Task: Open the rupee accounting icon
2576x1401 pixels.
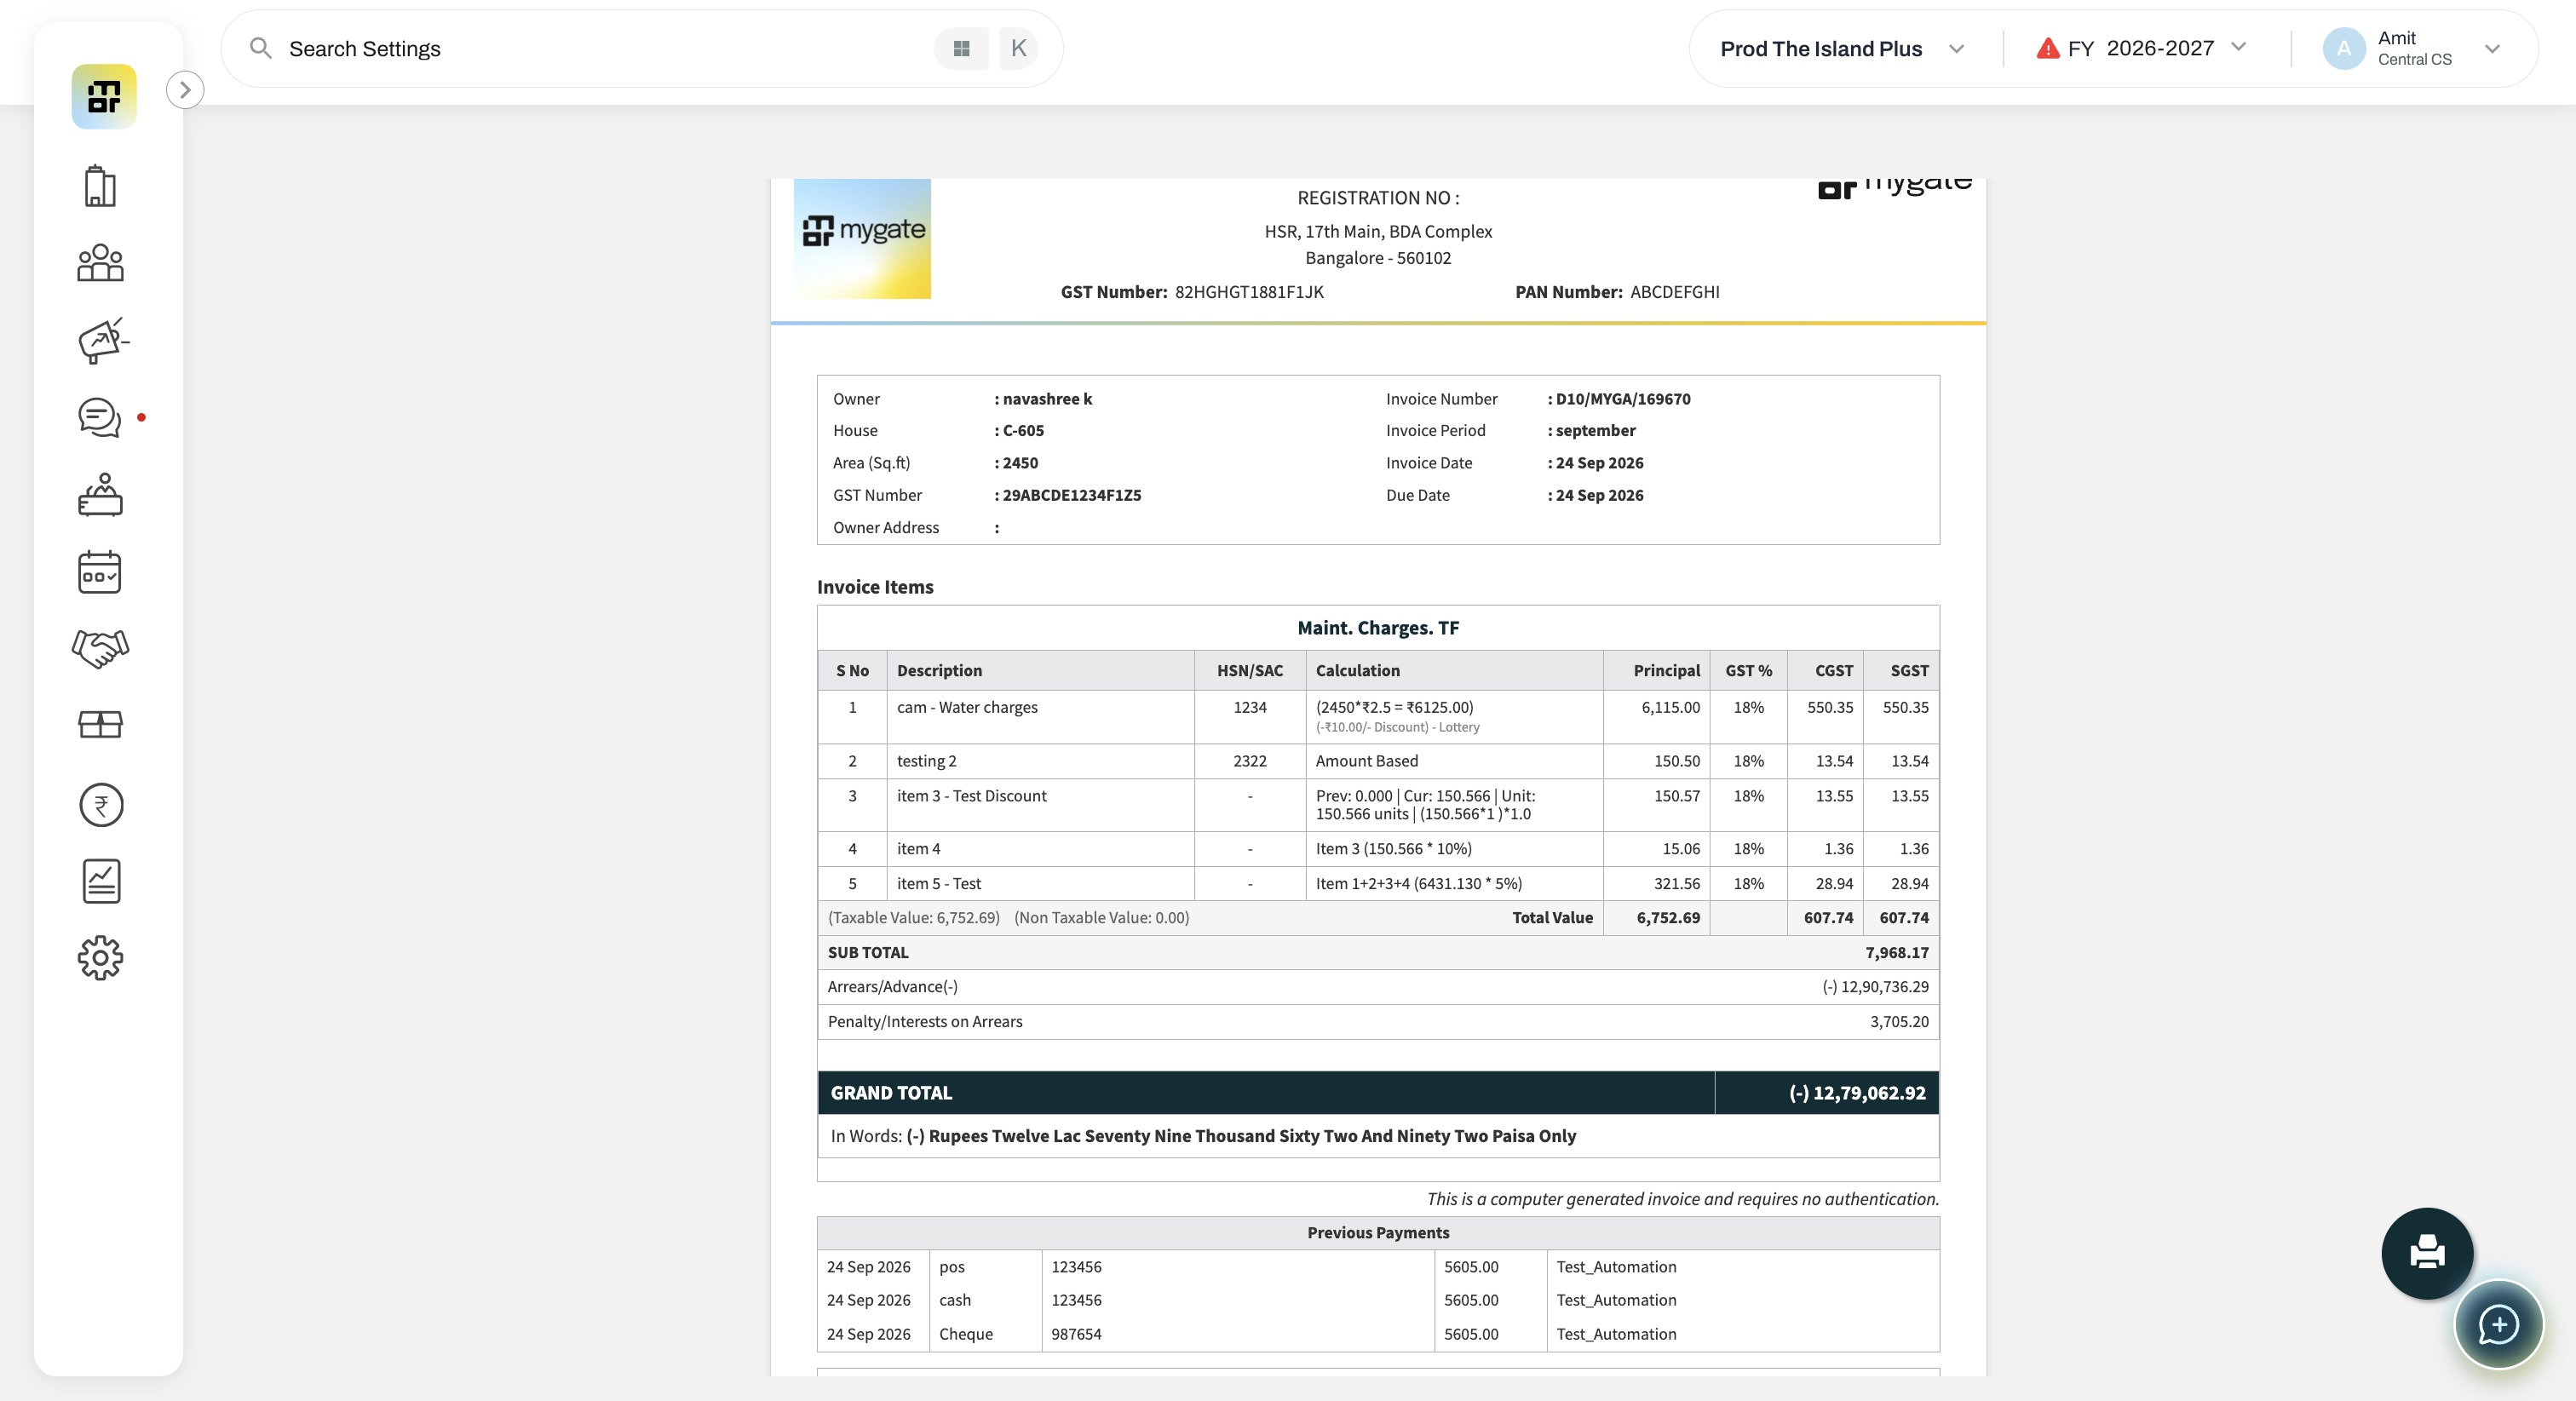Action: [101, 804]
